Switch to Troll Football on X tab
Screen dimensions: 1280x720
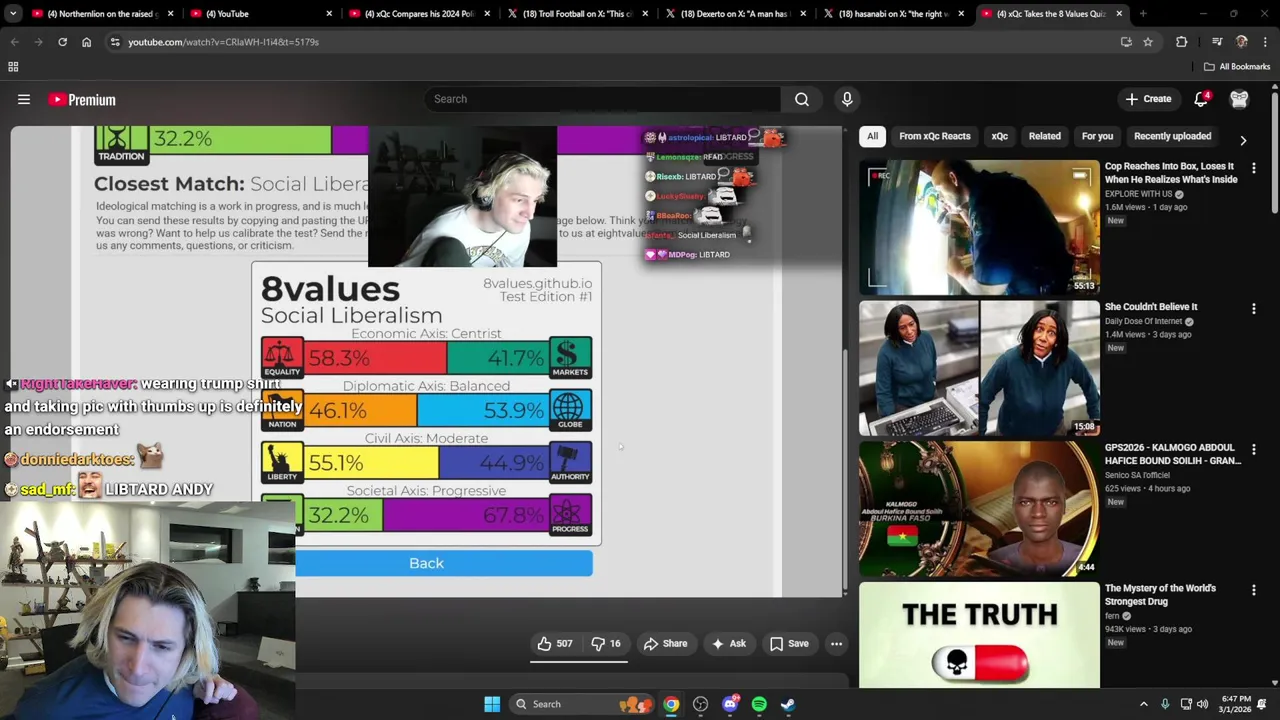click(x=579, y=14)
